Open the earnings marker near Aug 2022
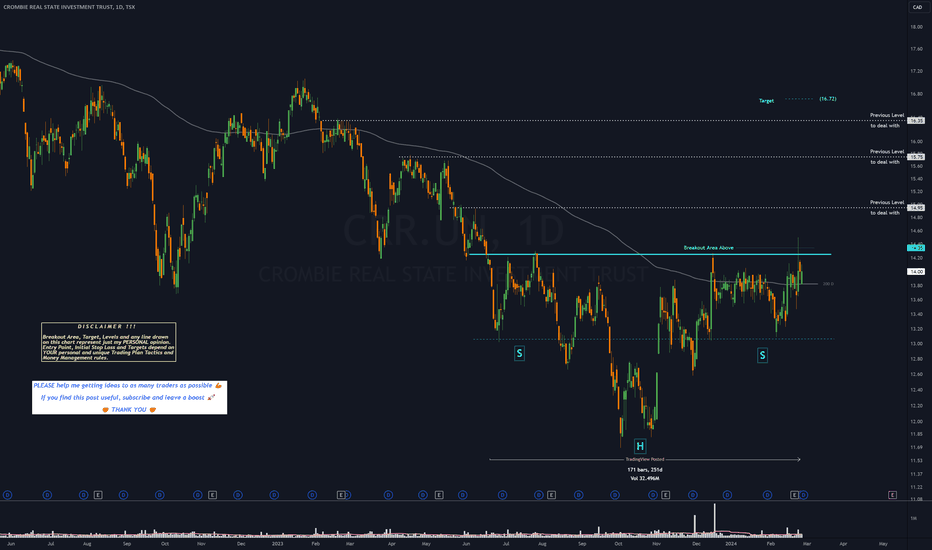Image resolution: width=932 pixels, height=550 pixels. tap(98, 495)
